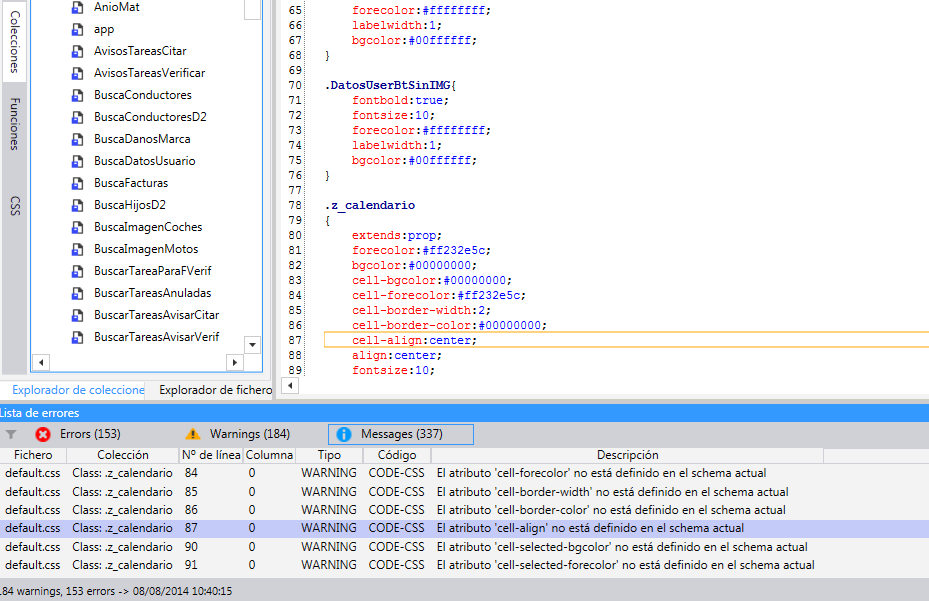The width and height of the screenshot is (929, 601).
Task: Click code line cell-border-width:2;
Action: click(421, 310)
